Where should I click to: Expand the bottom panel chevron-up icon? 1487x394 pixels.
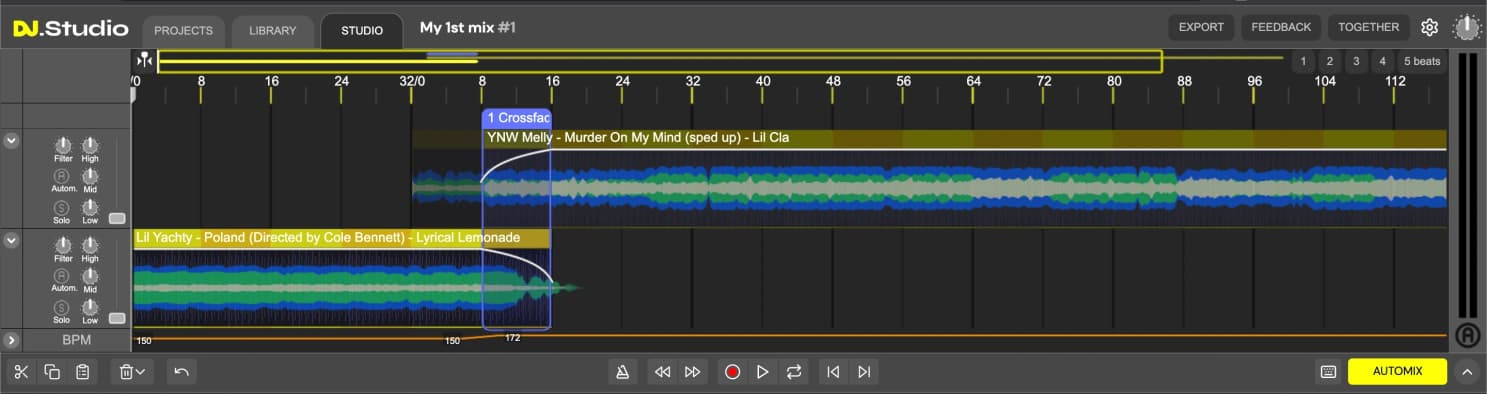tap(1467, 372)
